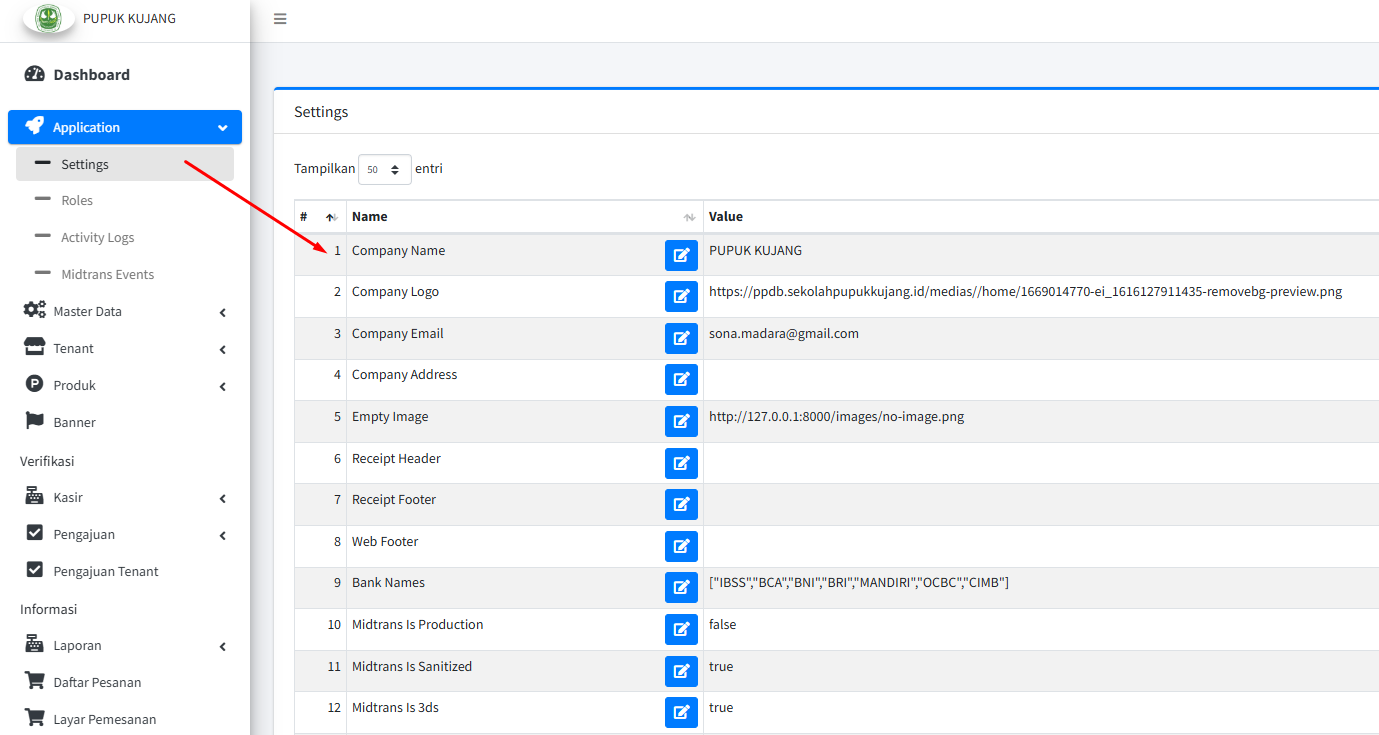Open edit for Company Email row
The width and height of the screenshot is (1379, 735).
click(x=681, y=338)
